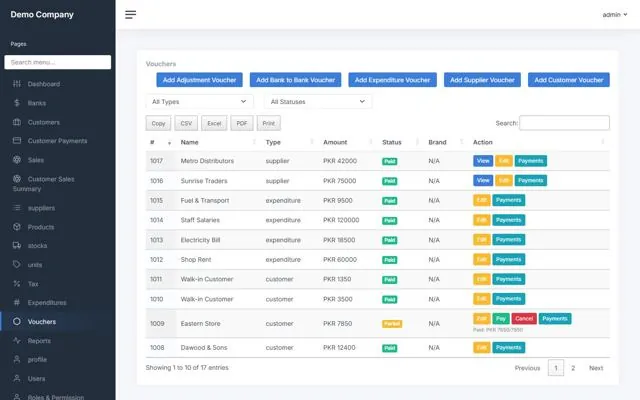Click the Users person icon
640x400 pixels.
17,378
